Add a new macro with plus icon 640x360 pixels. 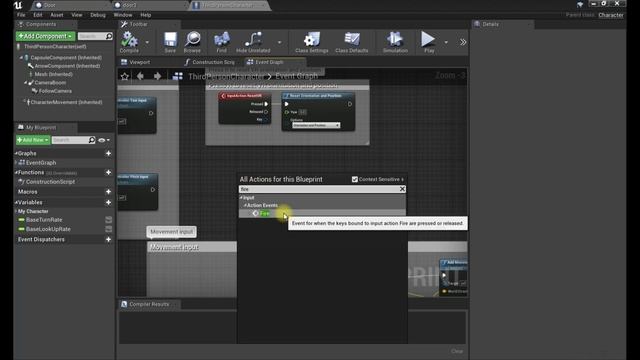pyautogui.click(x=108, y=191)
